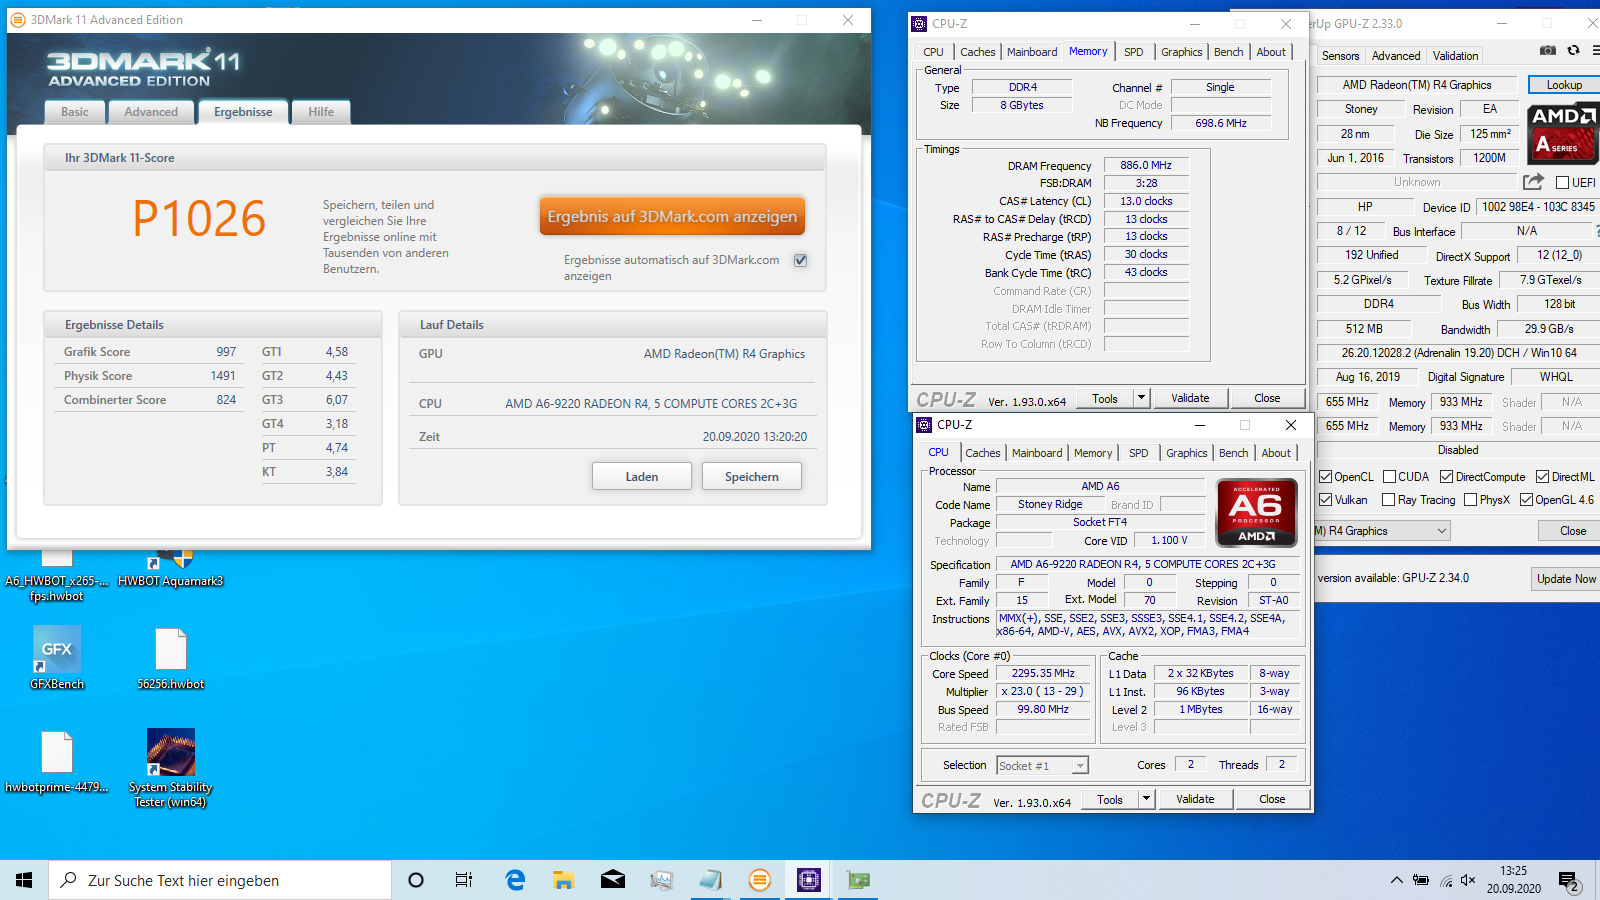Click the network tray icon
Screen dimensions: 1600x900
coord(1445,880)
